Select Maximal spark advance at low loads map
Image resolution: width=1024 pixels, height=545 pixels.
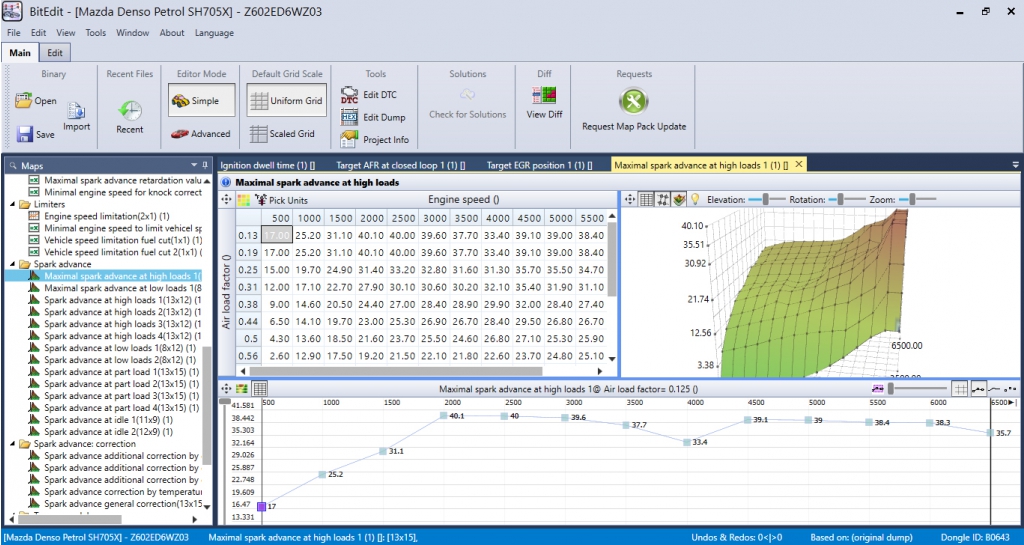[123, 288]
